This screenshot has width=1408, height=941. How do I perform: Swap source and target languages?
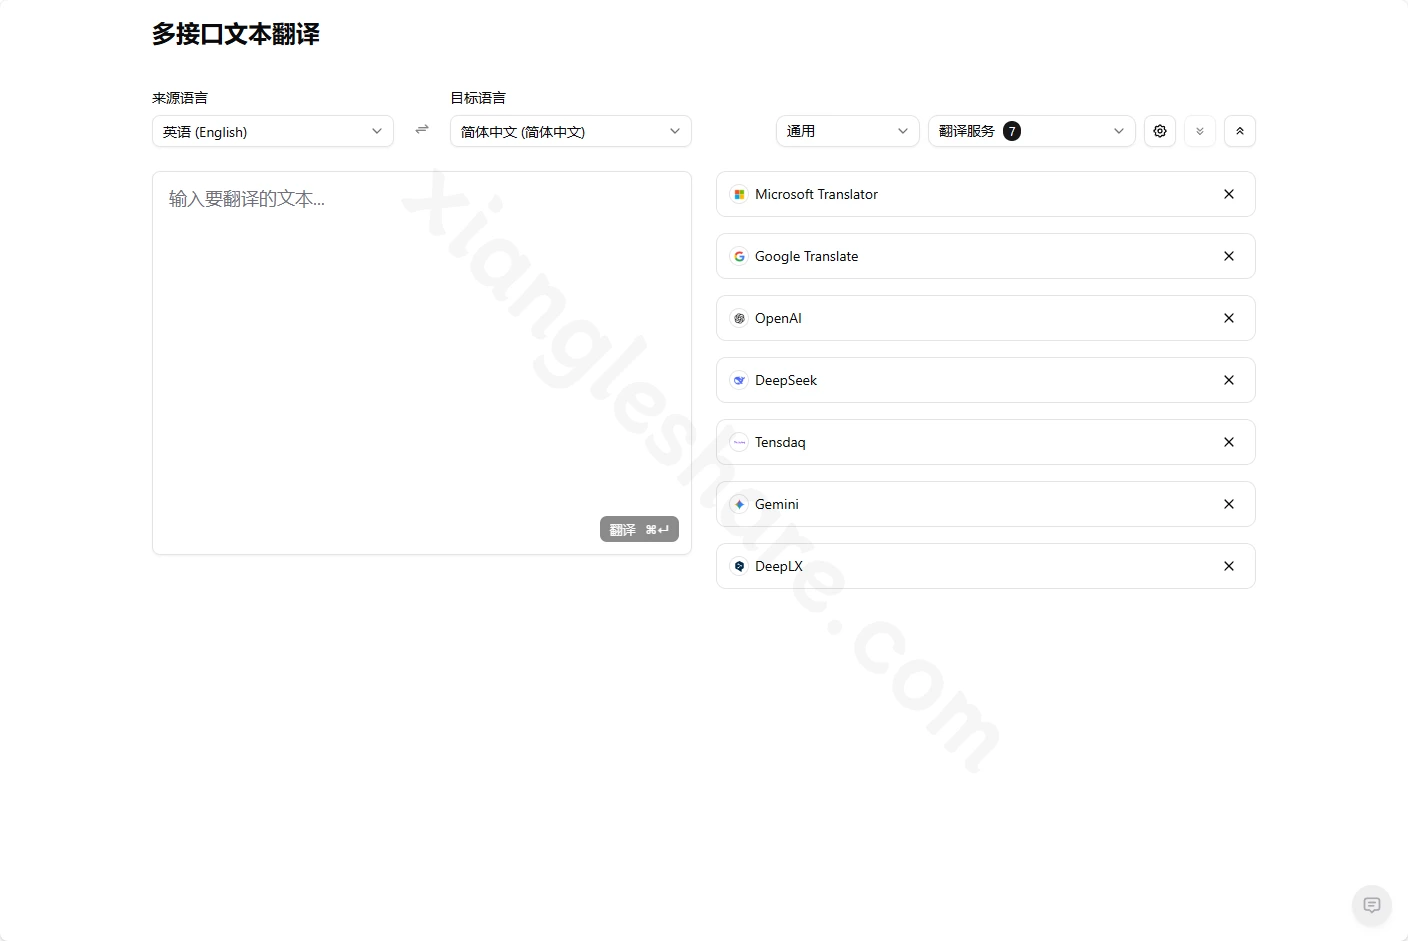[x=422, y=130]
